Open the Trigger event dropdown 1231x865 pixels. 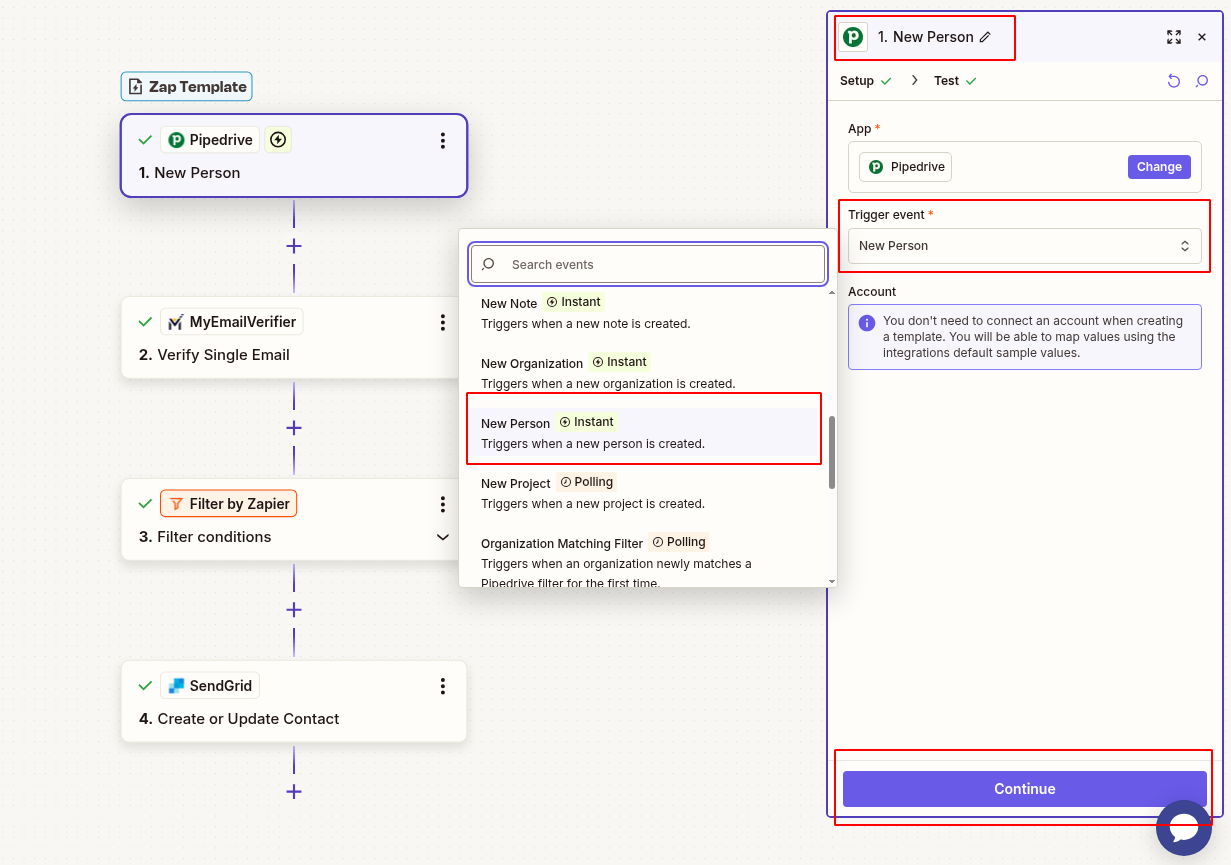coord(1024,245)
